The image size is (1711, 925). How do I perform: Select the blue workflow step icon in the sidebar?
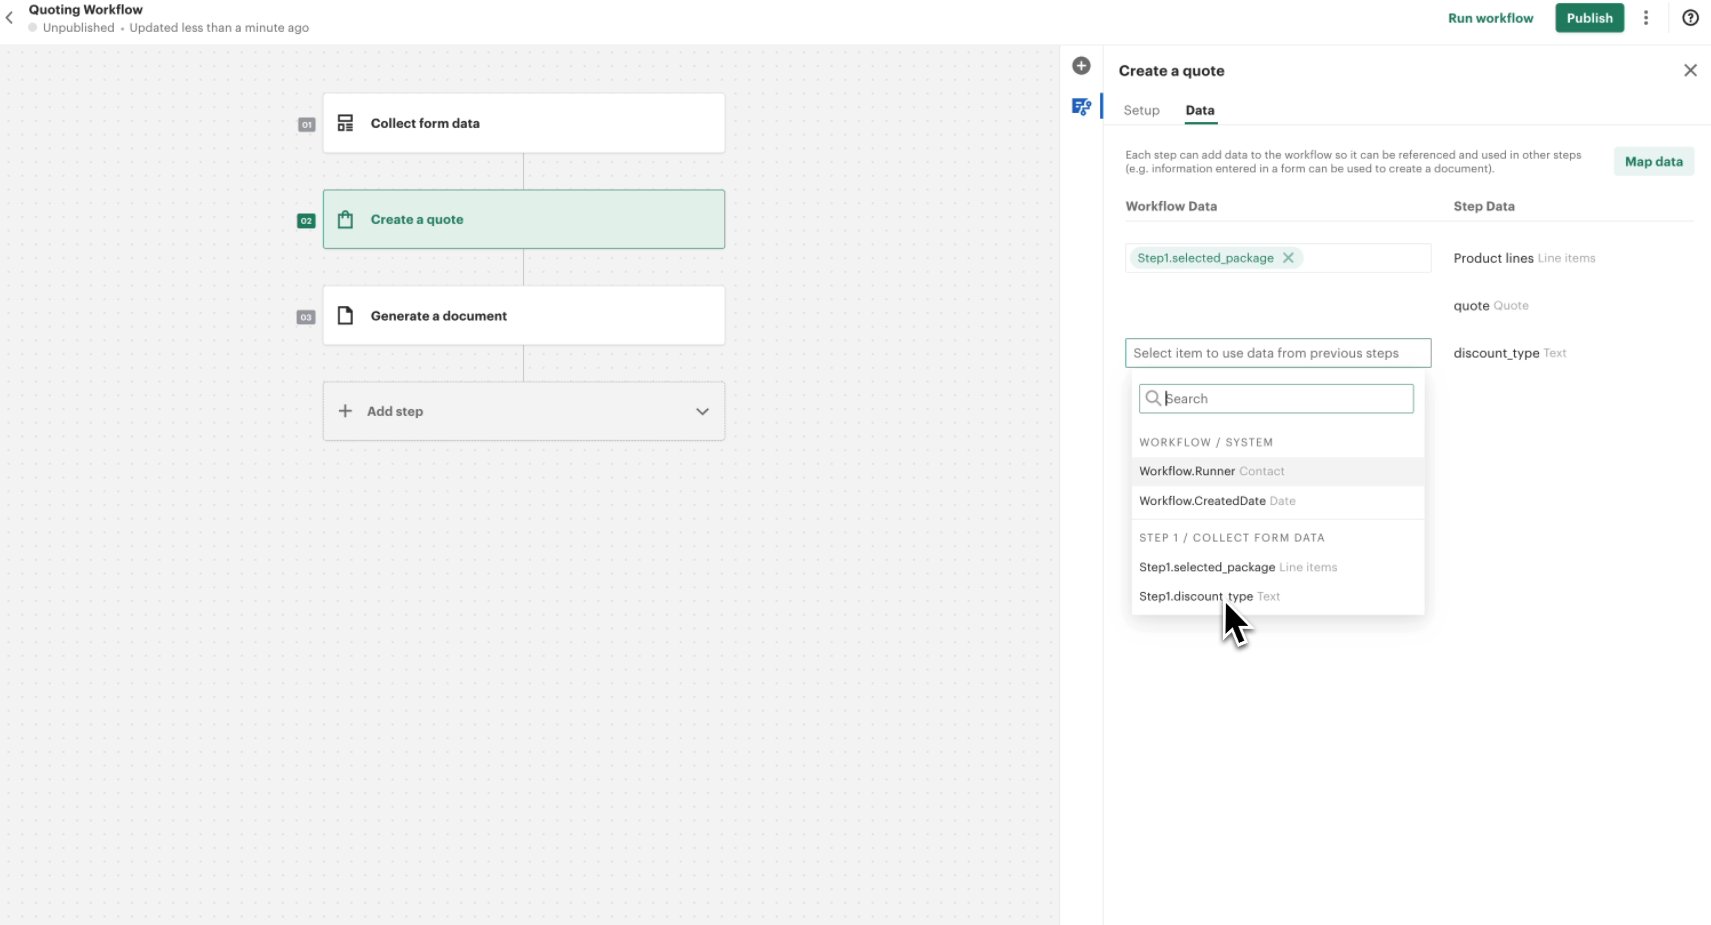1082,107
